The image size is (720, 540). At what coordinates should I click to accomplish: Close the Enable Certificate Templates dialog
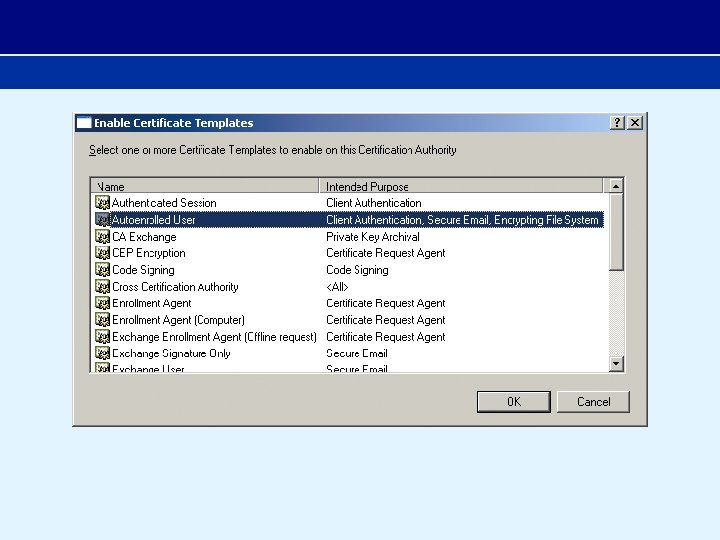(635, 123)
